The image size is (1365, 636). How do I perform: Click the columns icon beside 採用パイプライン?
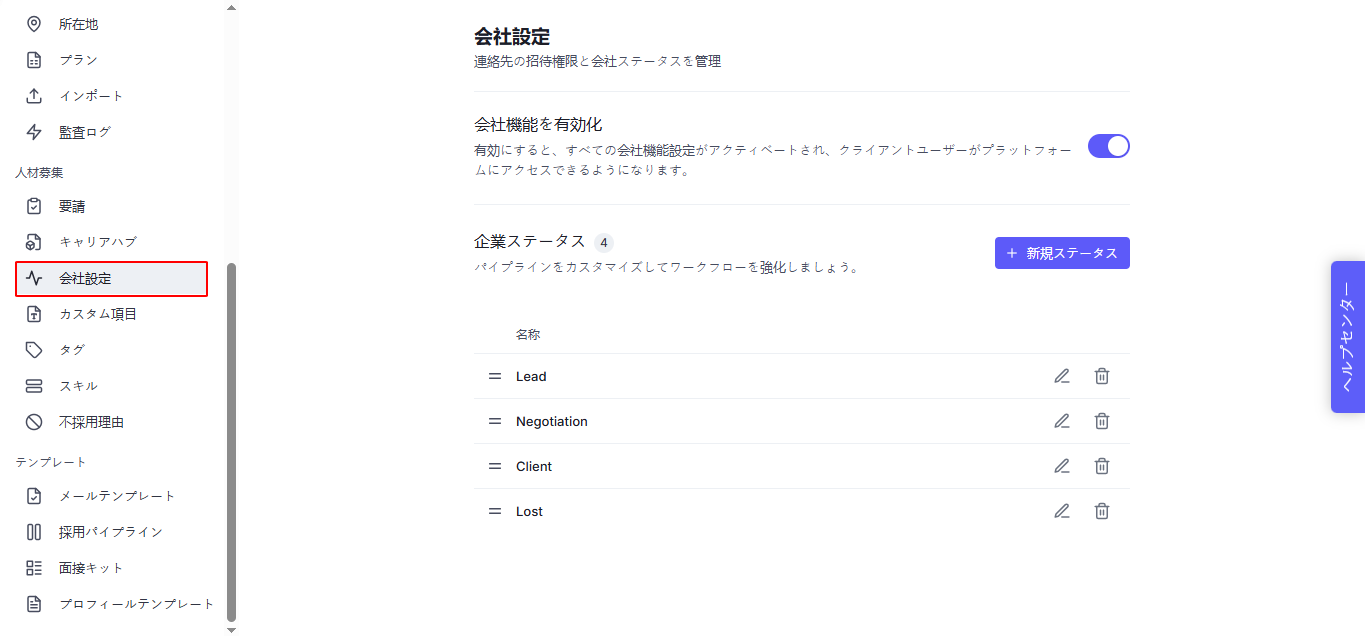(x=34, y=532)
